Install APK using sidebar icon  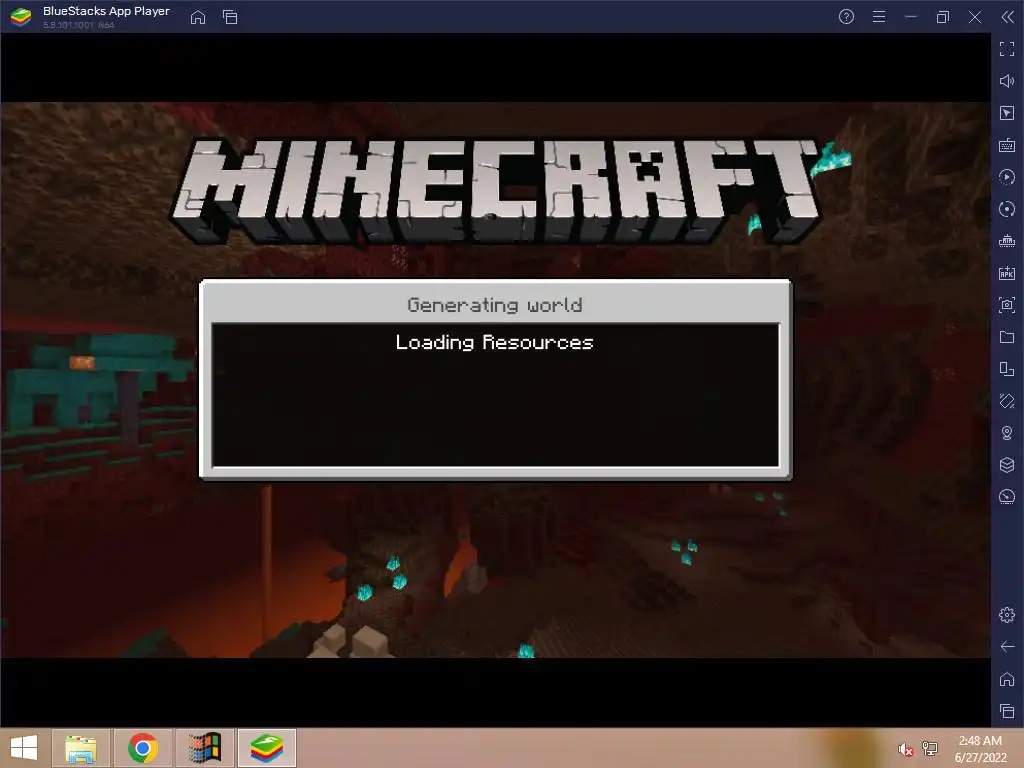(1007, 273)
